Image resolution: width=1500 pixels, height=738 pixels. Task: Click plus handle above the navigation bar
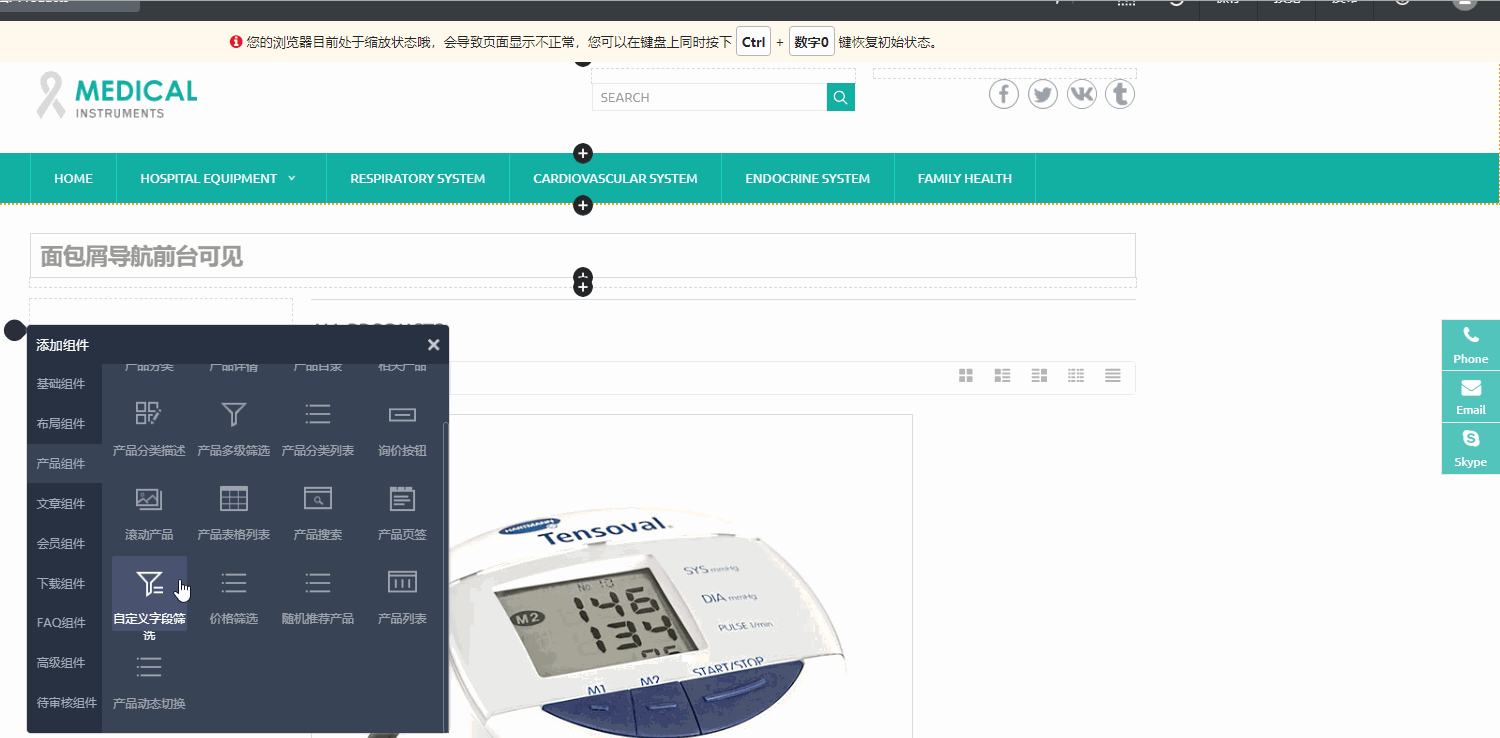click(583, 153)
